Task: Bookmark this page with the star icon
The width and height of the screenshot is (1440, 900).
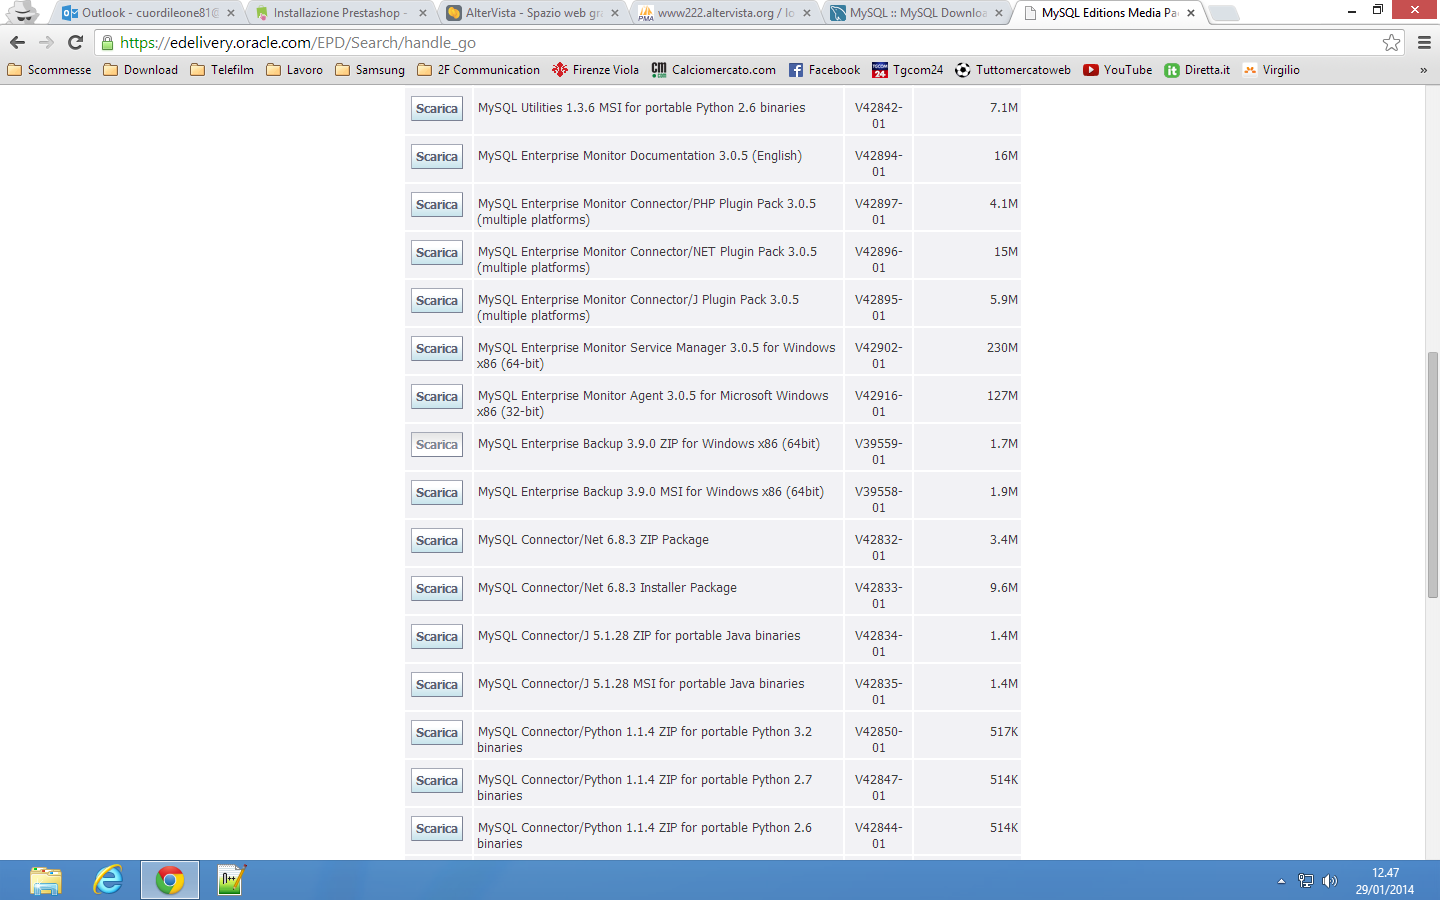Action: (1391, 42)
